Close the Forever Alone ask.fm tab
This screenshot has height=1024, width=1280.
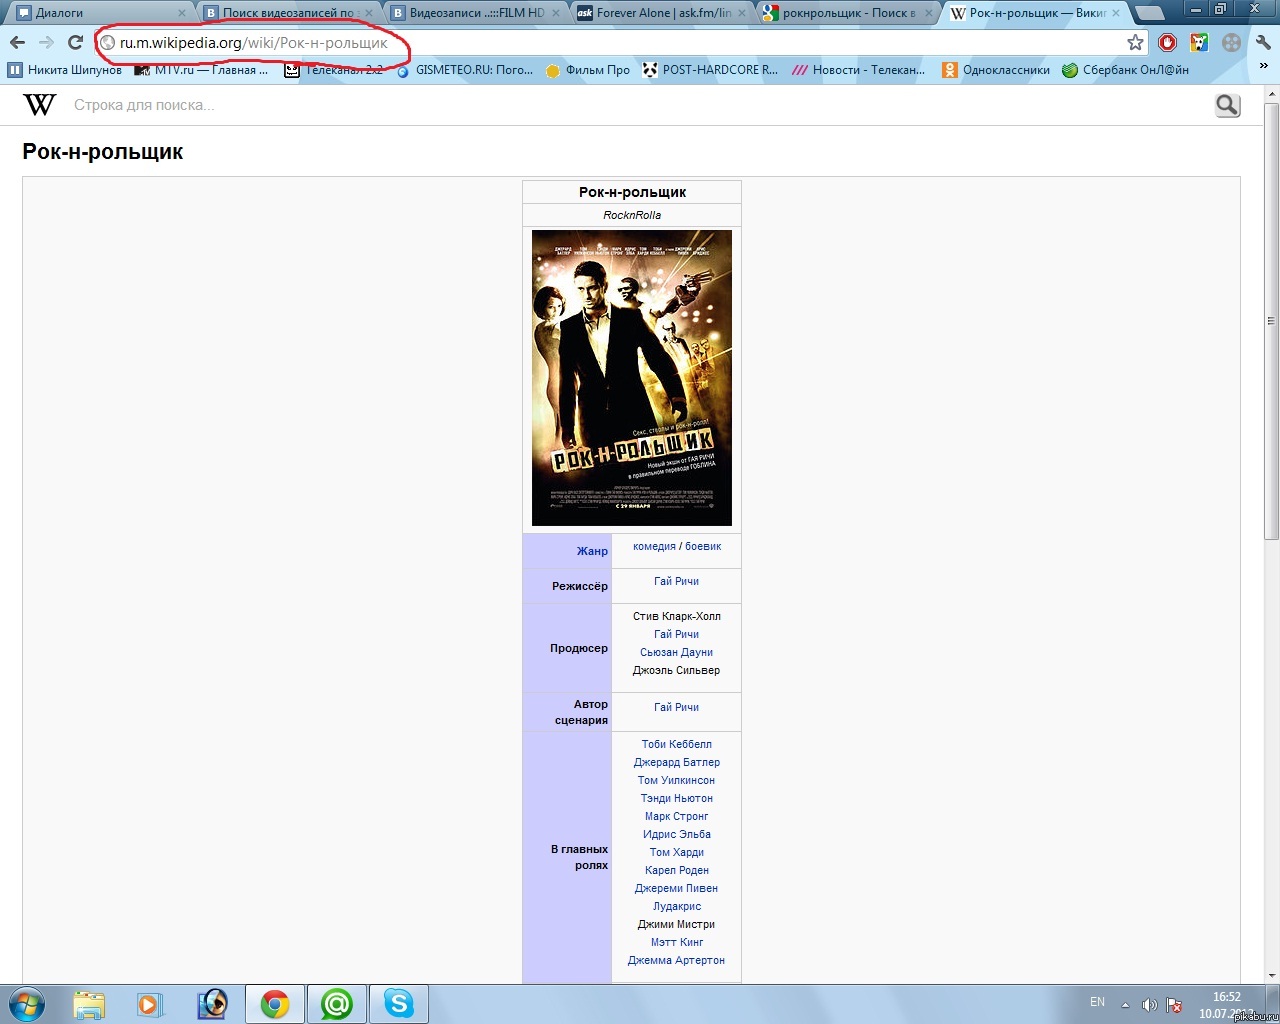point(742,13)
